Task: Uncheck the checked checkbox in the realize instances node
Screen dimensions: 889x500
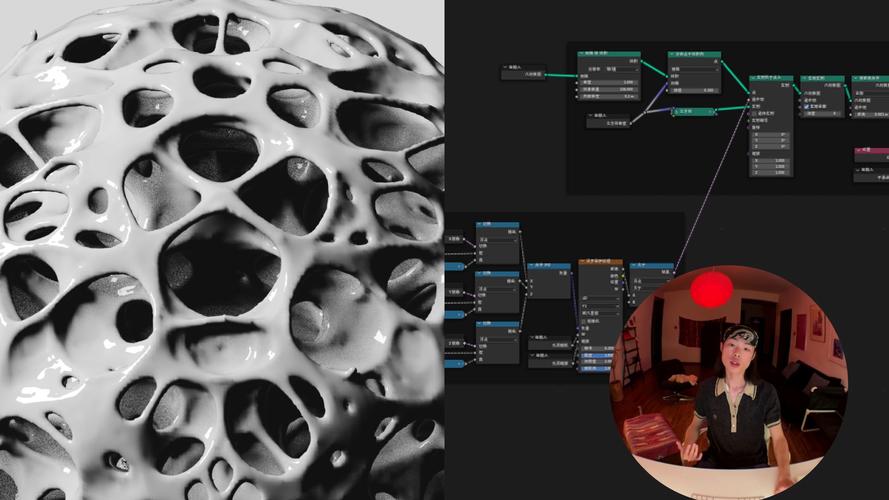Action: (x=807, y=106)
